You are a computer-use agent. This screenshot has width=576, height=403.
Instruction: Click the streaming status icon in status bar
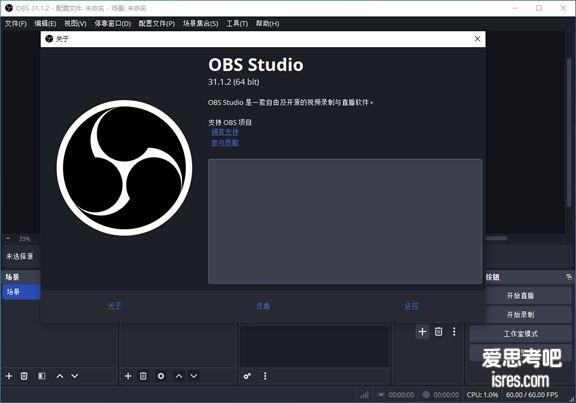(x=381, y=395)
